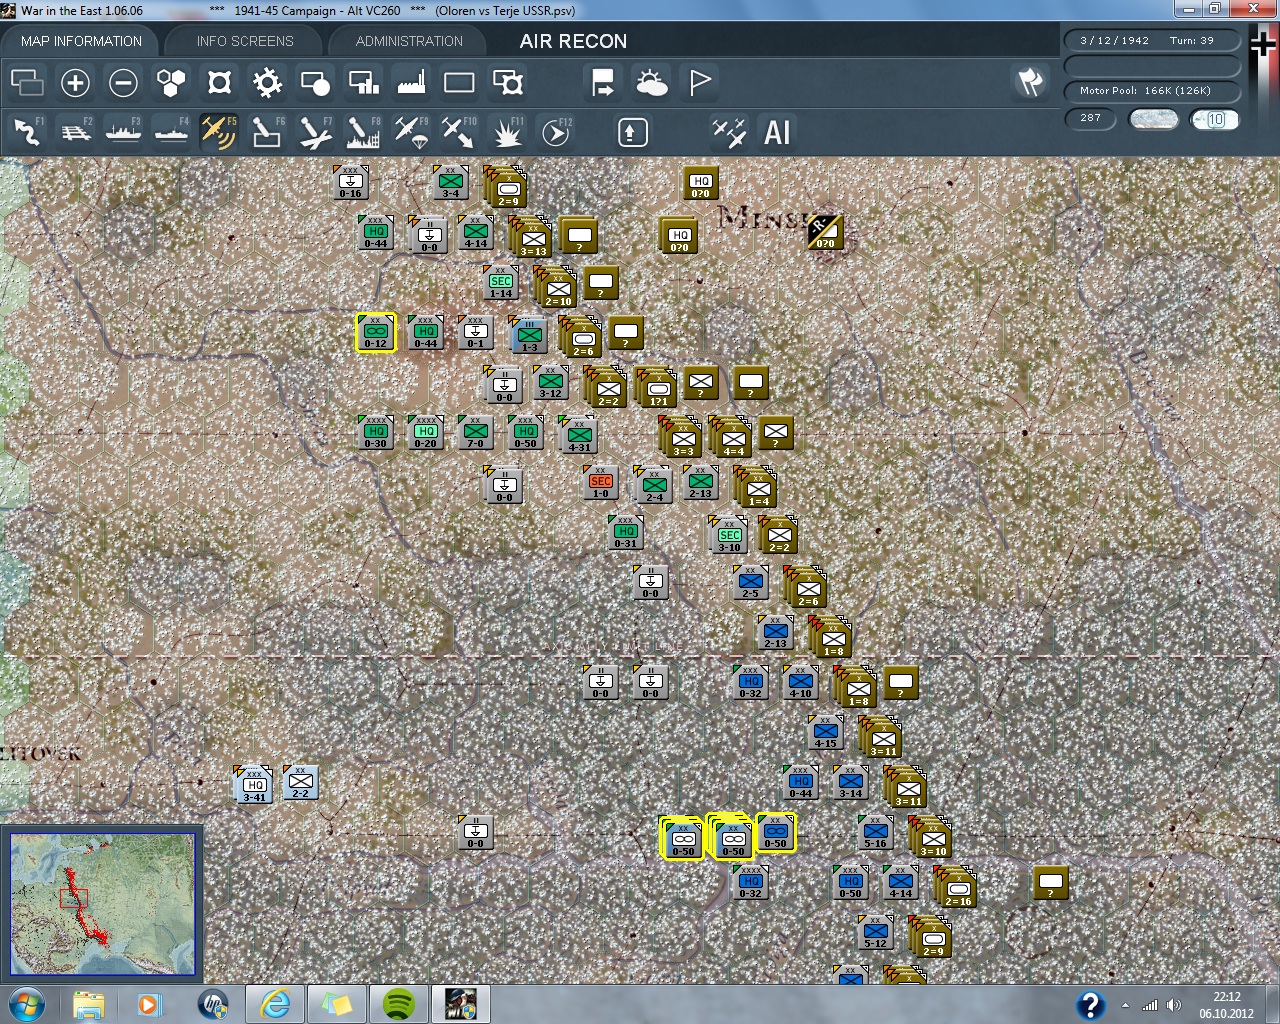This screenshot has height=1024, width=1280.
Task: Click the help question mark in system tray
Action: pyautogui.click(x=1090, y=1005)
